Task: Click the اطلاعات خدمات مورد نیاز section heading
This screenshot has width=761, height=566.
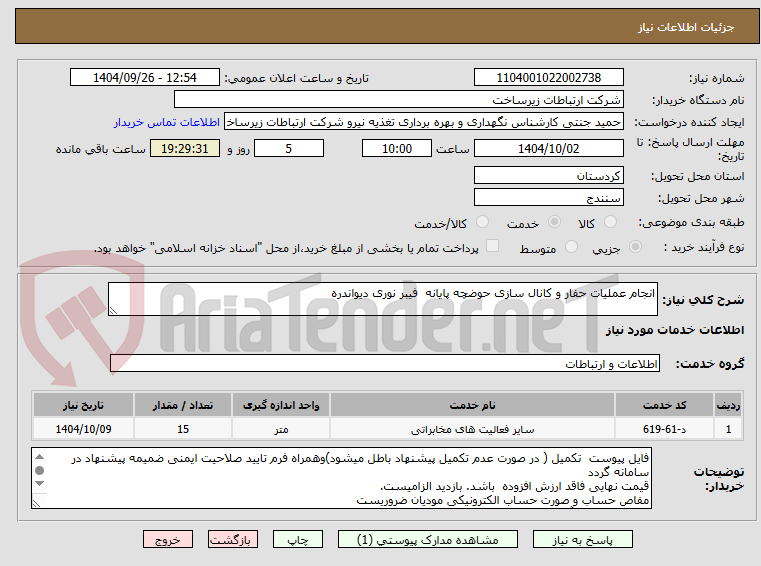Action: click(x=675, y=330)
